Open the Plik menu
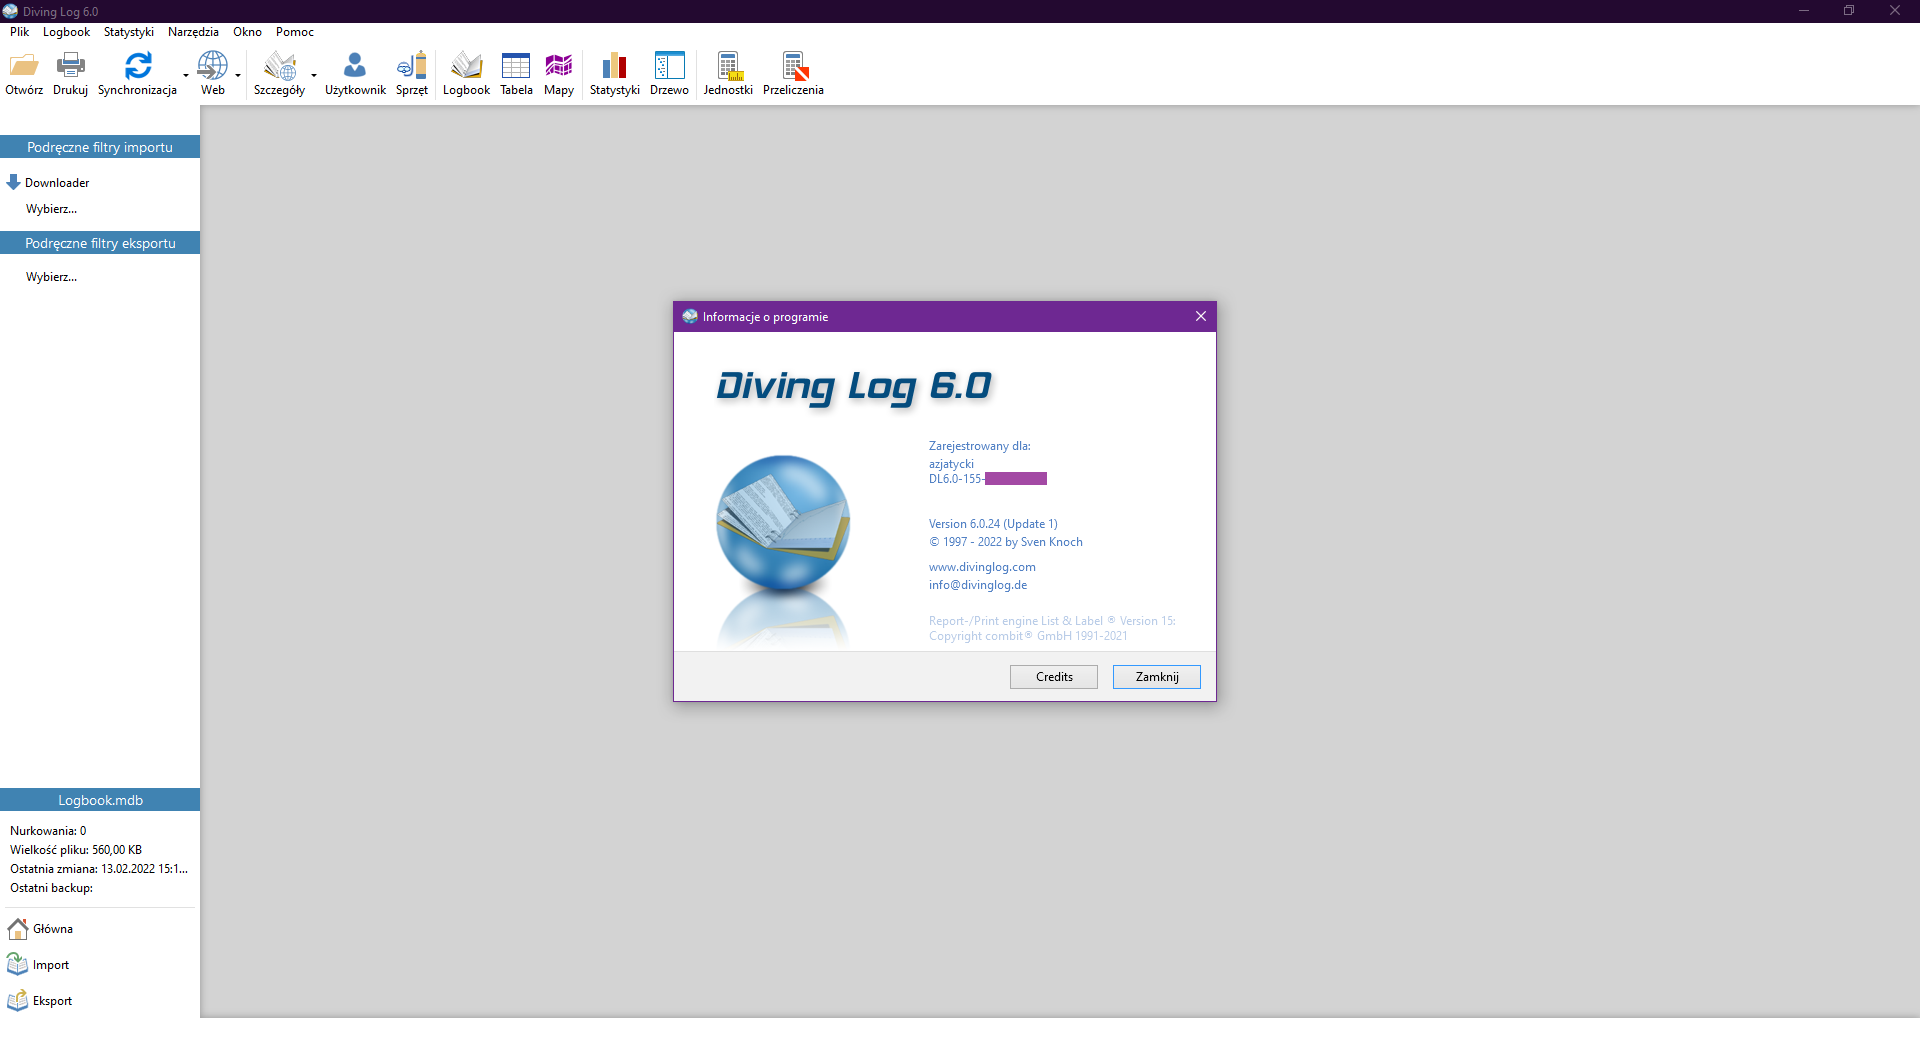 (20, 32)
